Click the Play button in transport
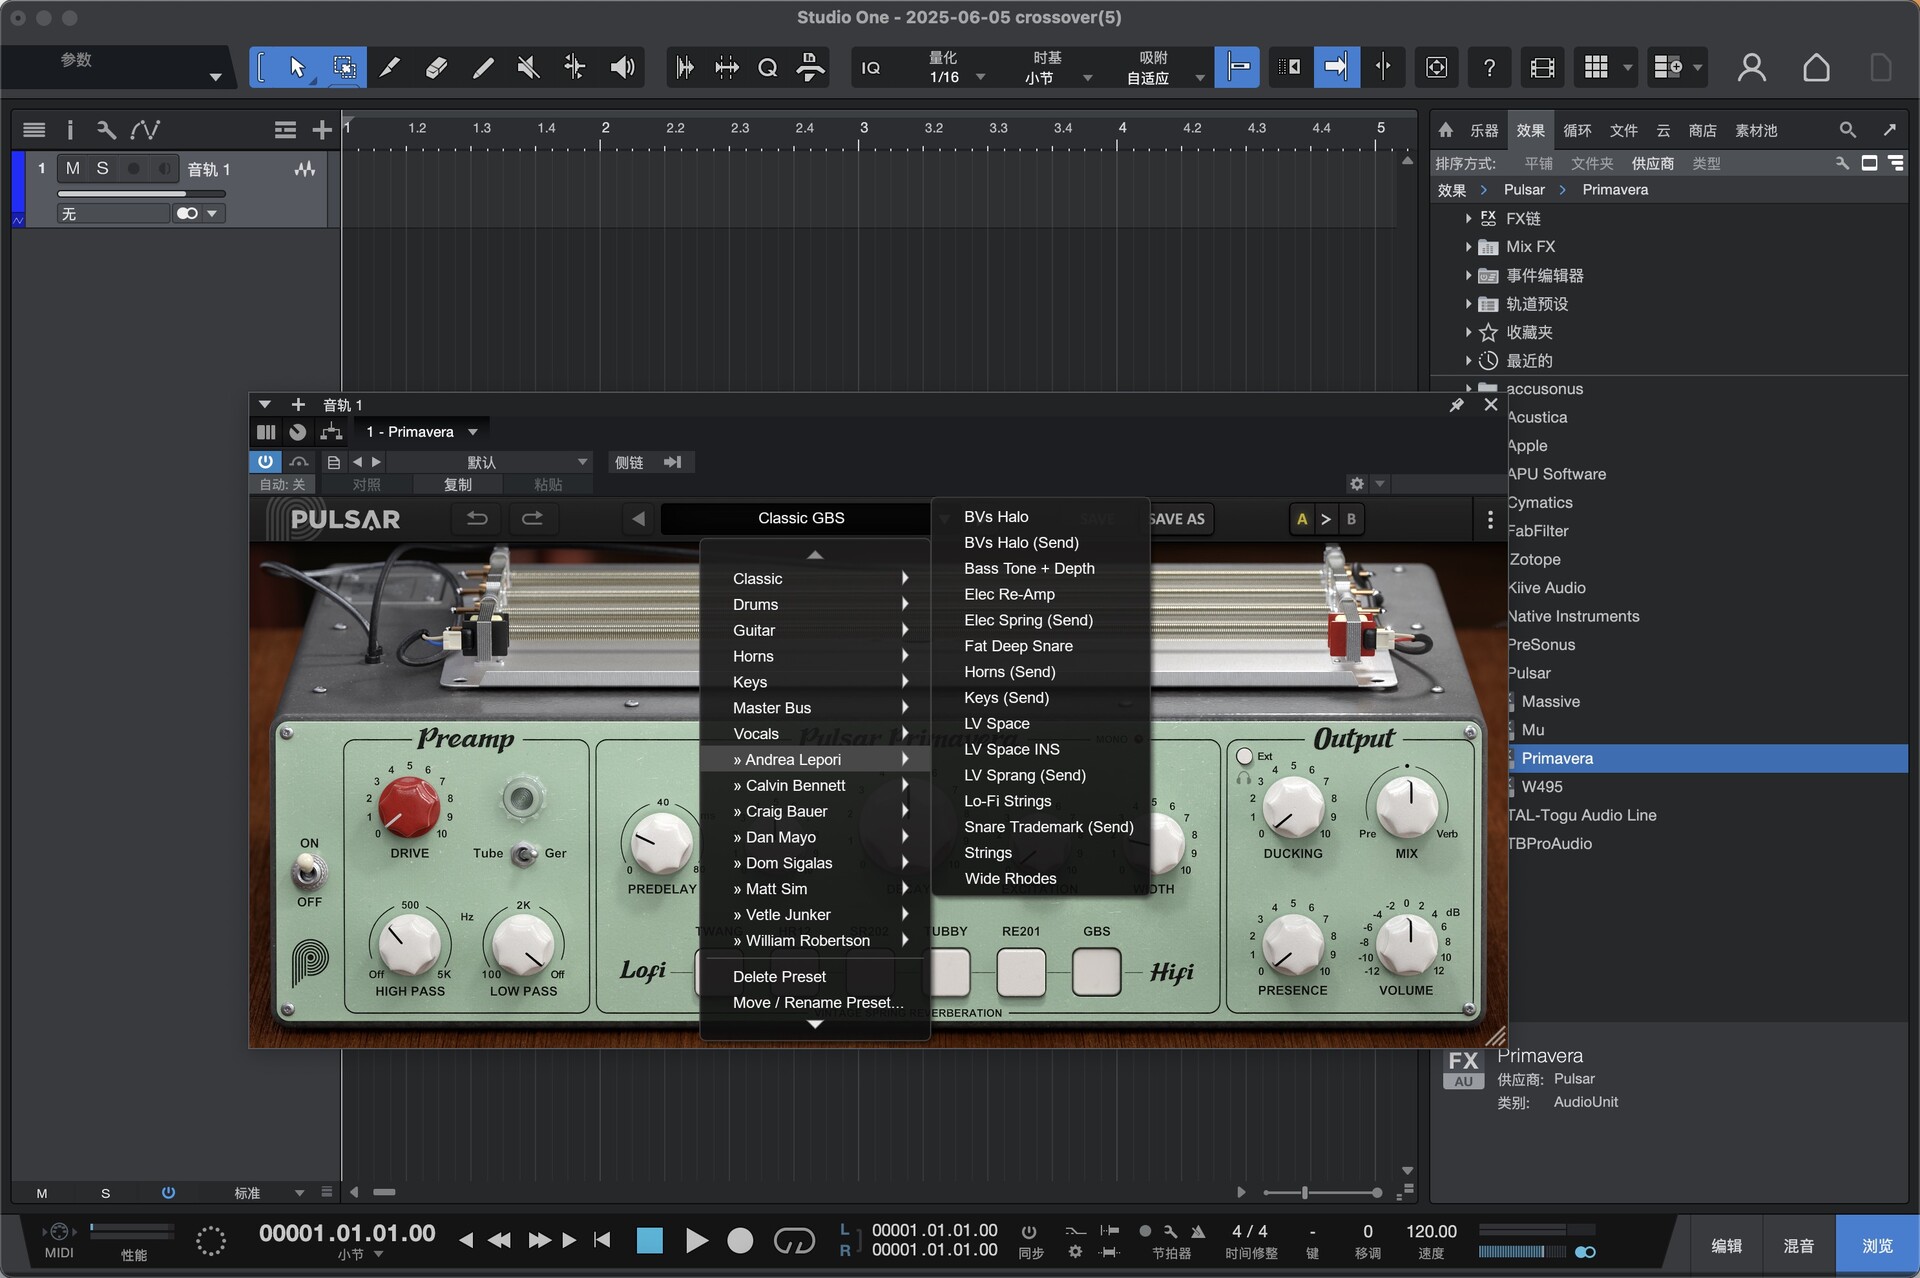The width and height of the screenshot is (1920, 1278). click(x=696, y=1241)
